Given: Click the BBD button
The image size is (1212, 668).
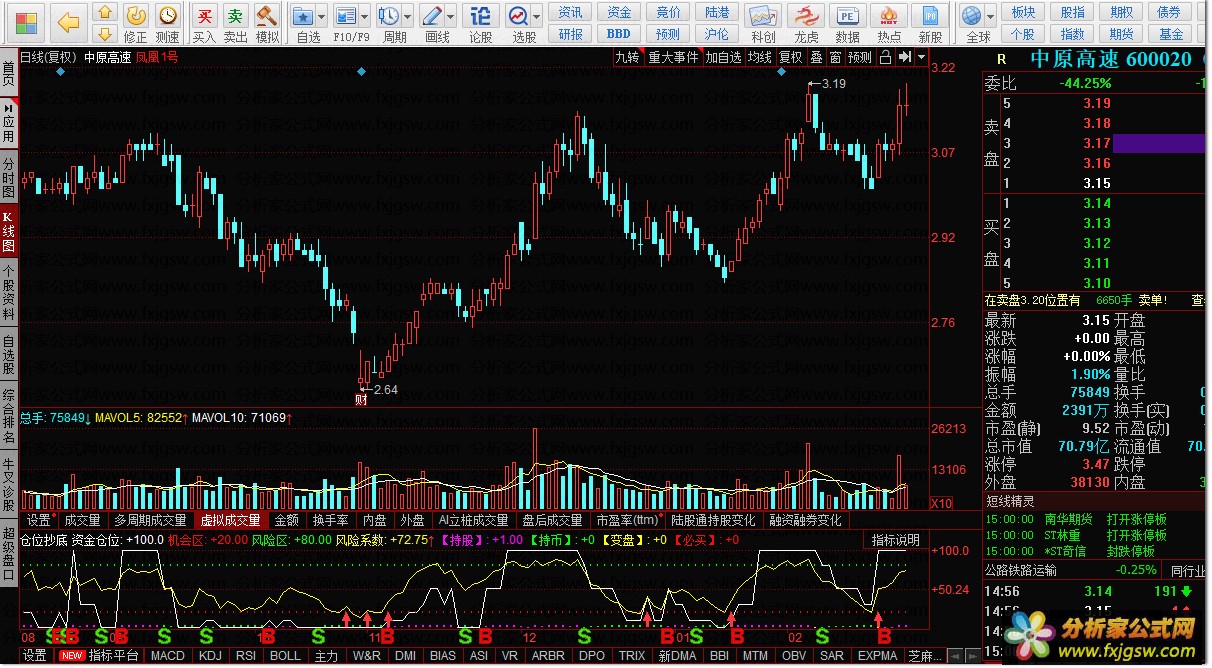Looking at the screenshot, I should [x=619, y=34].
